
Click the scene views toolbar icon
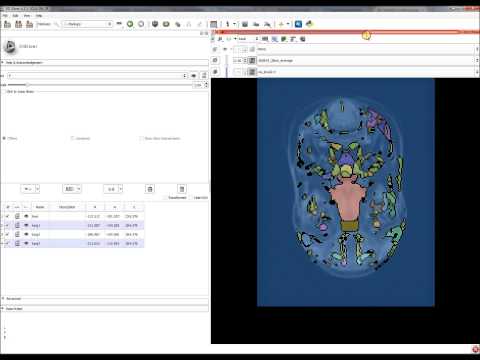pos(256,24)
